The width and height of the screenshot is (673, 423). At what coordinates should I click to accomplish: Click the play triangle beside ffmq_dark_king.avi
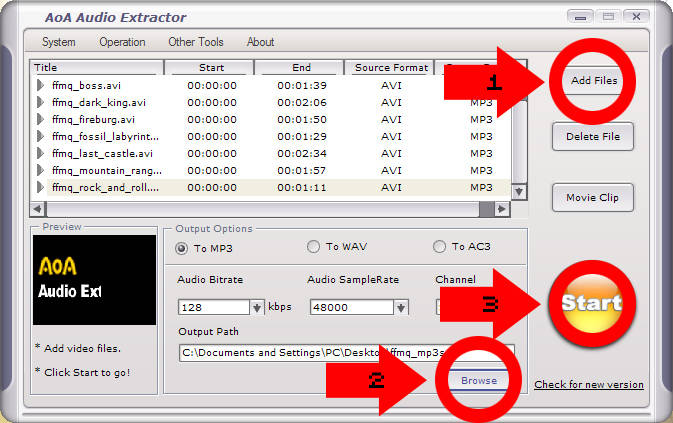tap(40, 103)
